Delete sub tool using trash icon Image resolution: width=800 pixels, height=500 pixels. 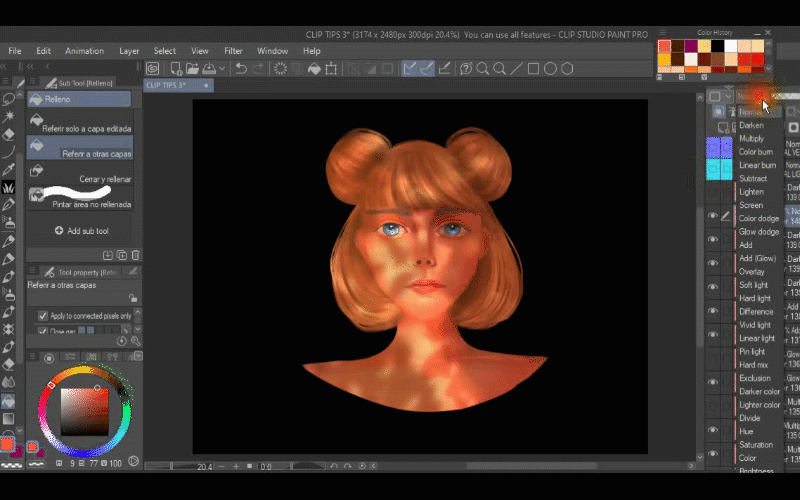click(x=133, y=255)
